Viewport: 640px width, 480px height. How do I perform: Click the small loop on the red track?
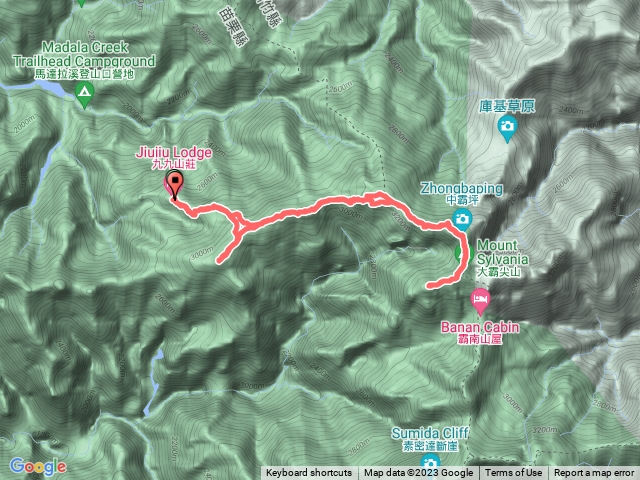click(377, 199)
